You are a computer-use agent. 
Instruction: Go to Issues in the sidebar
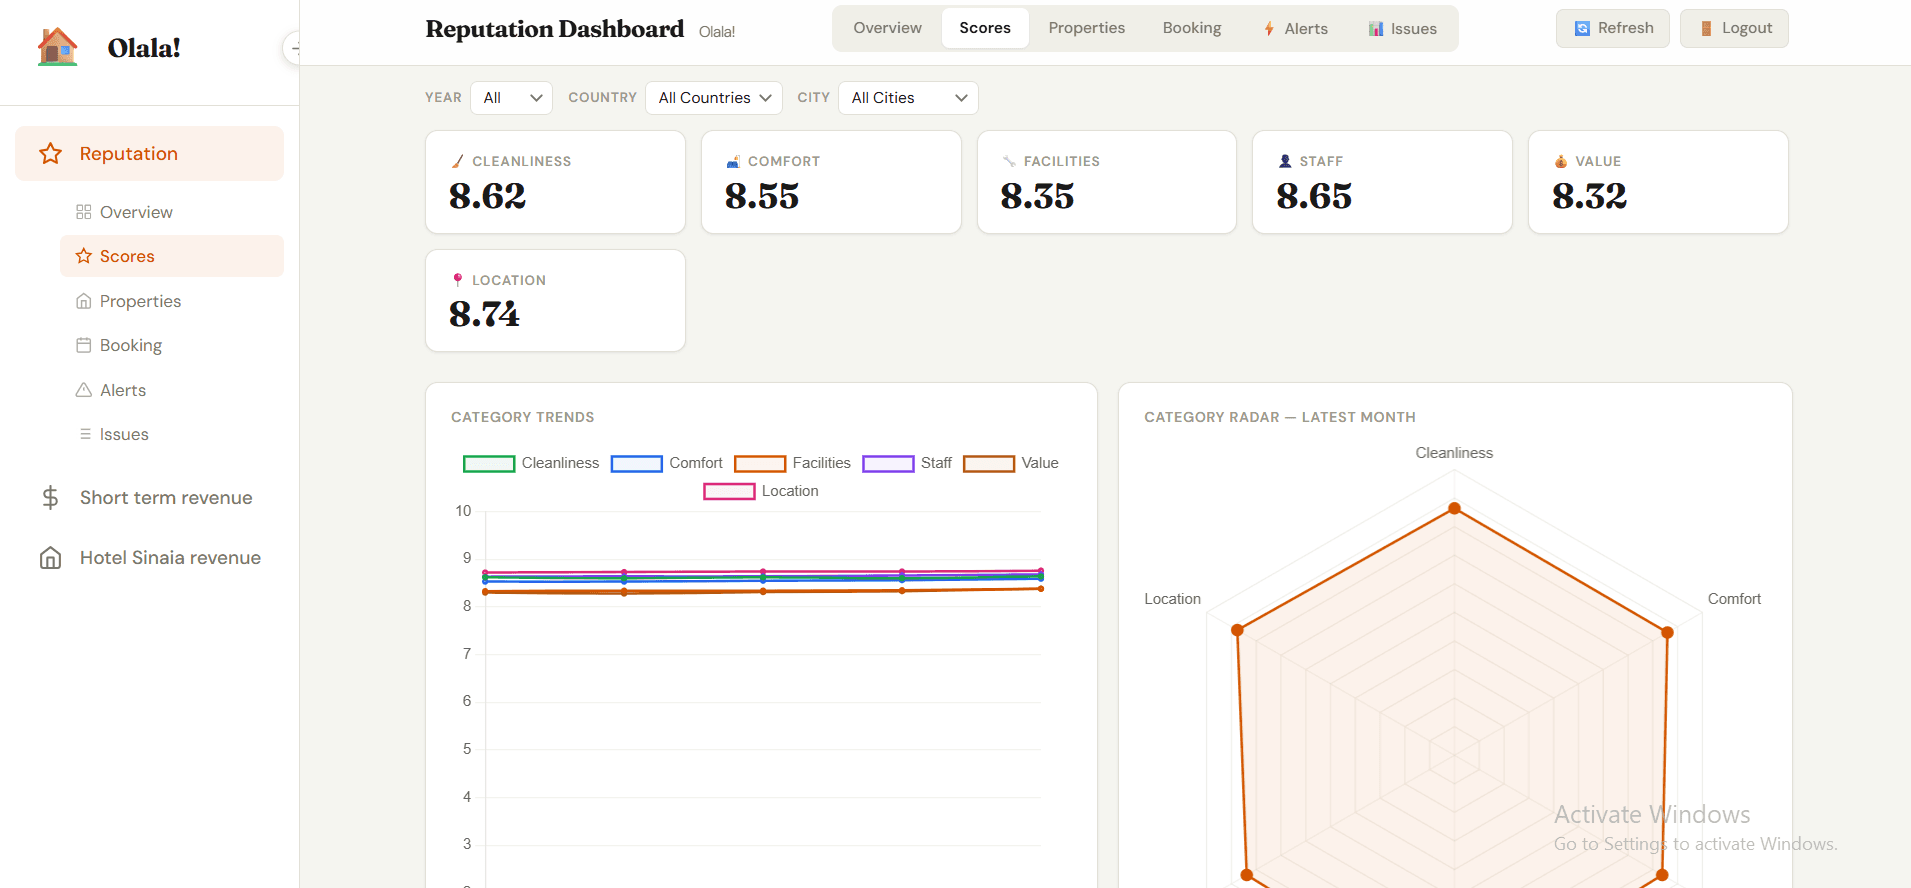[x=172, y=434]
